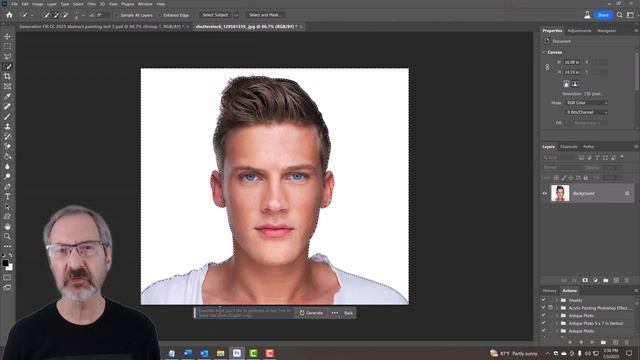Select the Move tool
Screen dimensions: 640x360
[7, 36]
